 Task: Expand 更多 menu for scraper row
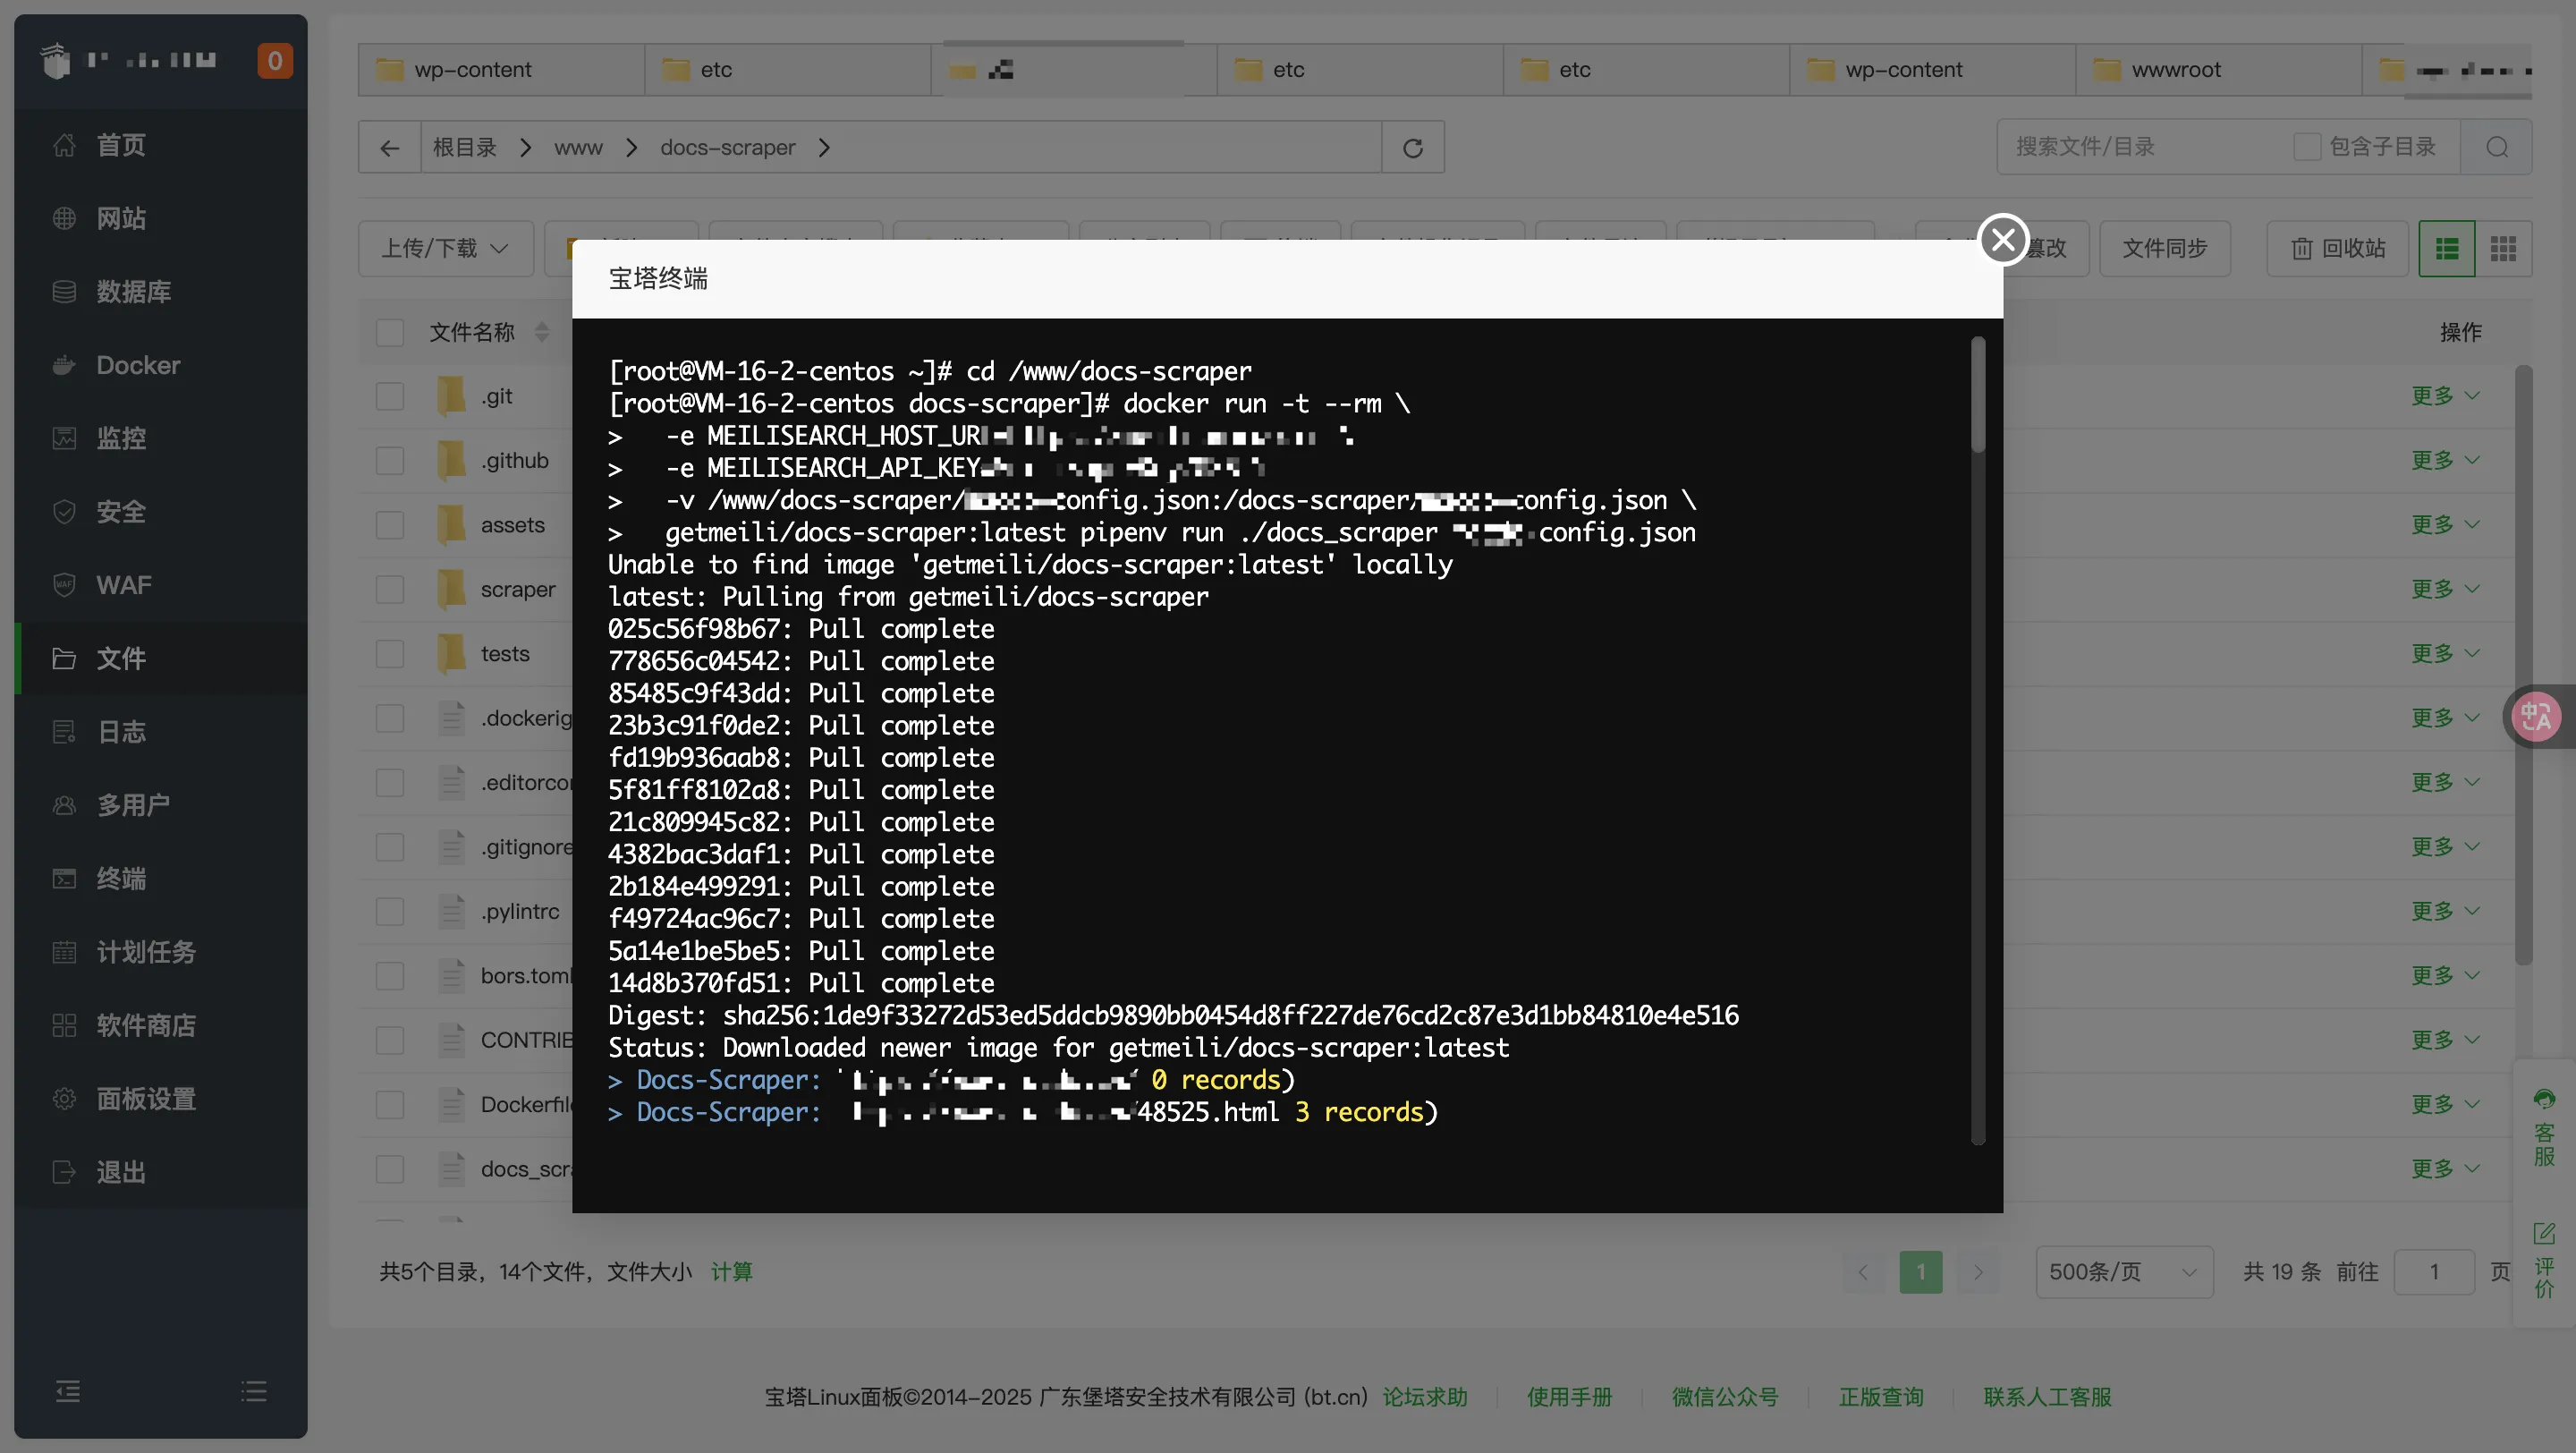click(2444, 590)
